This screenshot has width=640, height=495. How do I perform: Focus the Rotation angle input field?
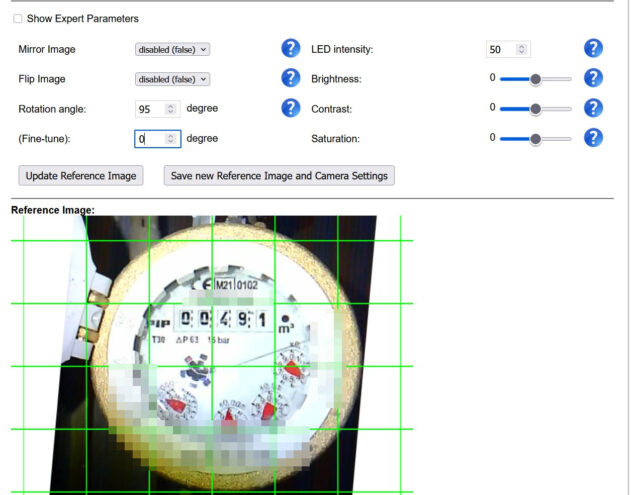click(150, 109)
